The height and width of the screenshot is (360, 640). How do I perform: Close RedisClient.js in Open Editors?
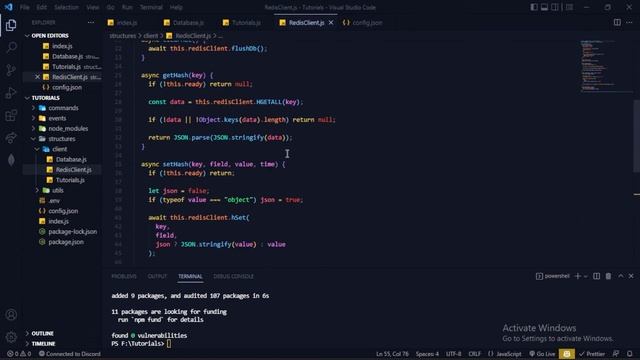(x=37, y=77)
